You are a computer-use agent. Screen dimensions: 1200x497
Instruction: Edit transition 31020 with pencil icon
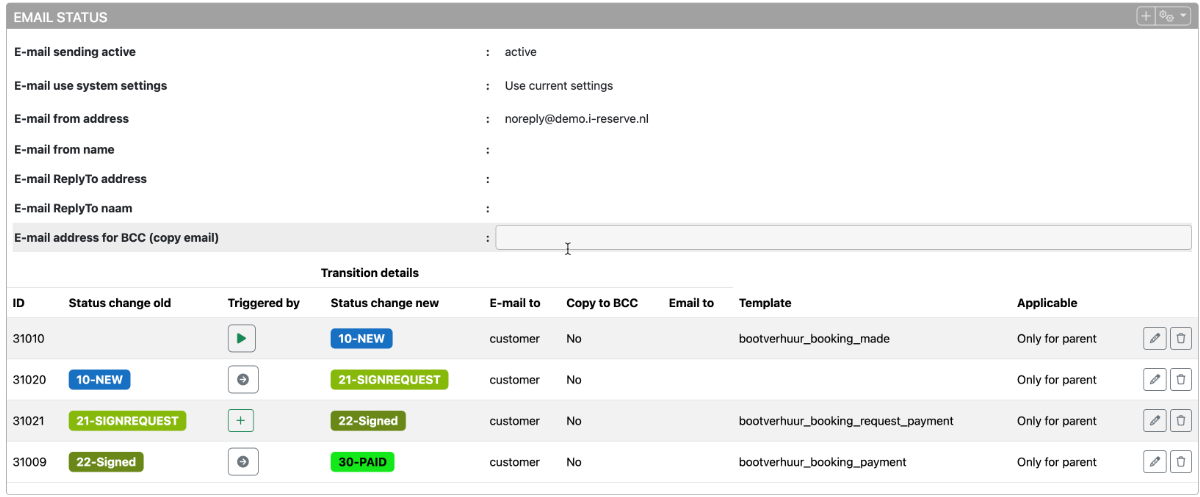click(1154, 380)
